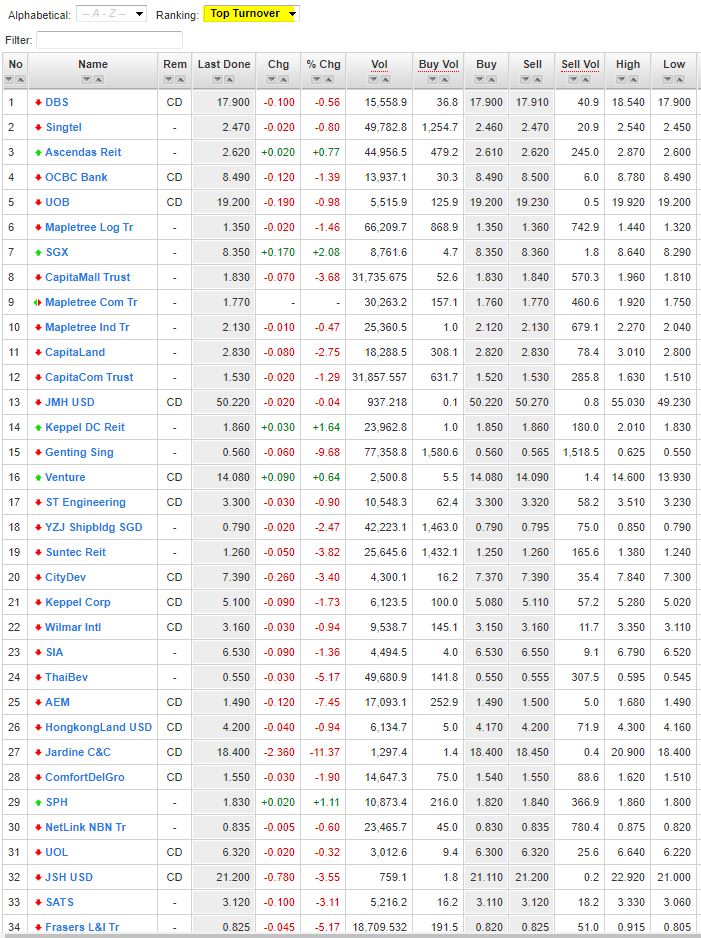Click the Vol column header label
Viewport: 701px width, 938px height.
(x=379, y=65)
